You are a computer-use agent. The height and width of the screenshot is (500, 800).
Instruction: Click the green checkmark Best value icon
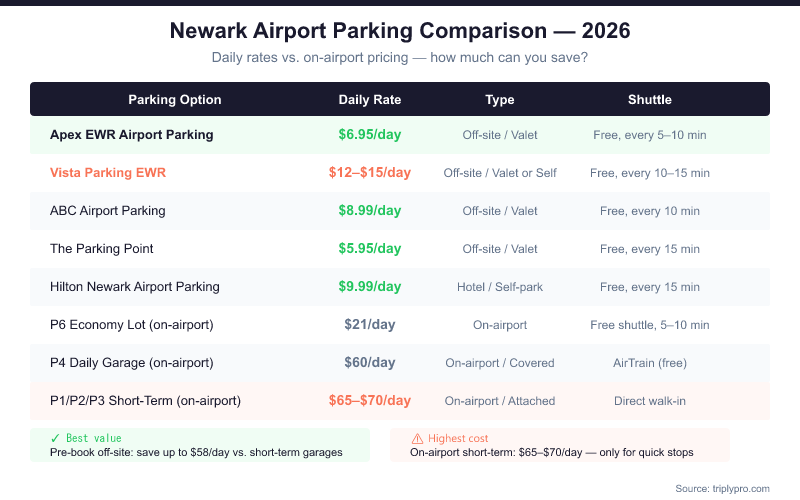click(x=55, y=438)
